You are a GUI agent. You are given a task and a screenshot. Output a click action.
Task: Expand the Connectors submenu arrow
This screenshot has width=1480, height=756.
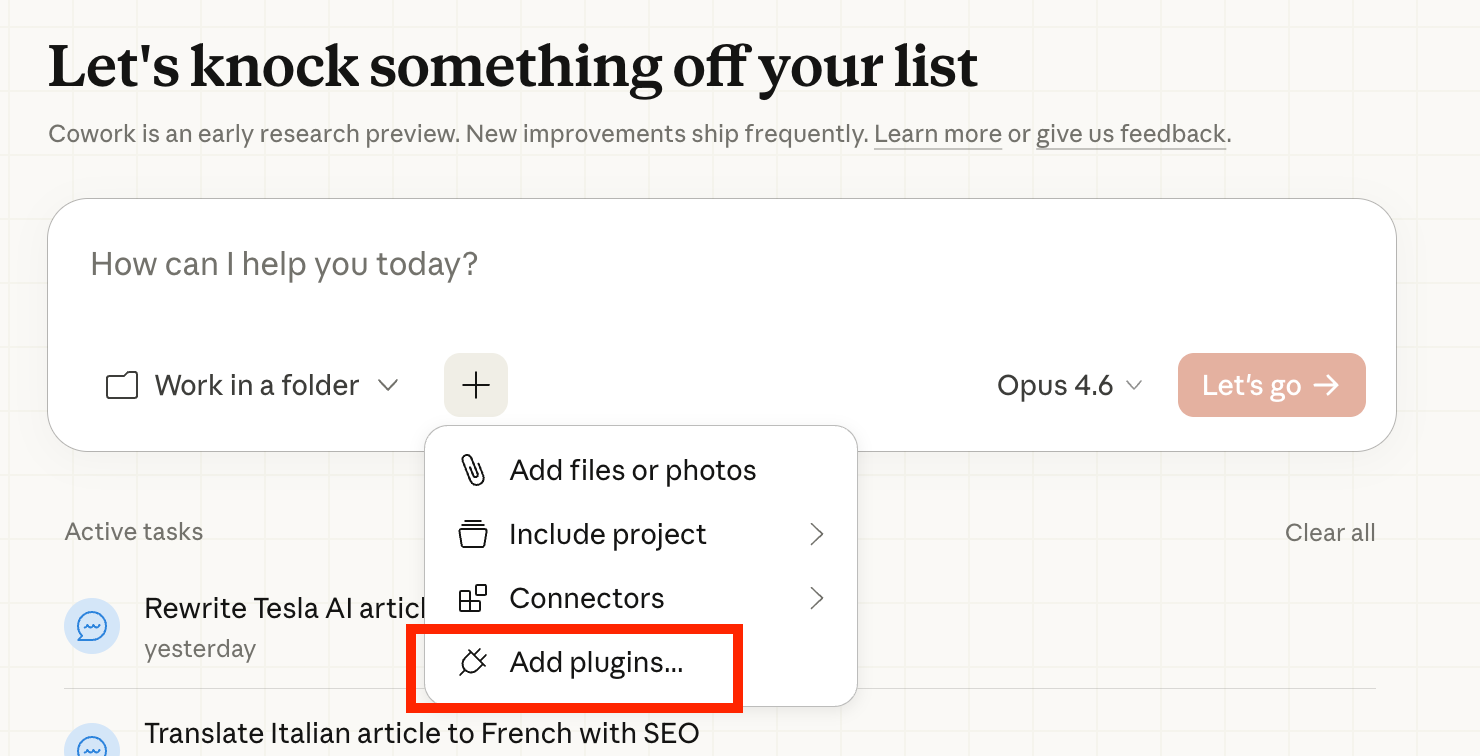[x=816, y=599]
